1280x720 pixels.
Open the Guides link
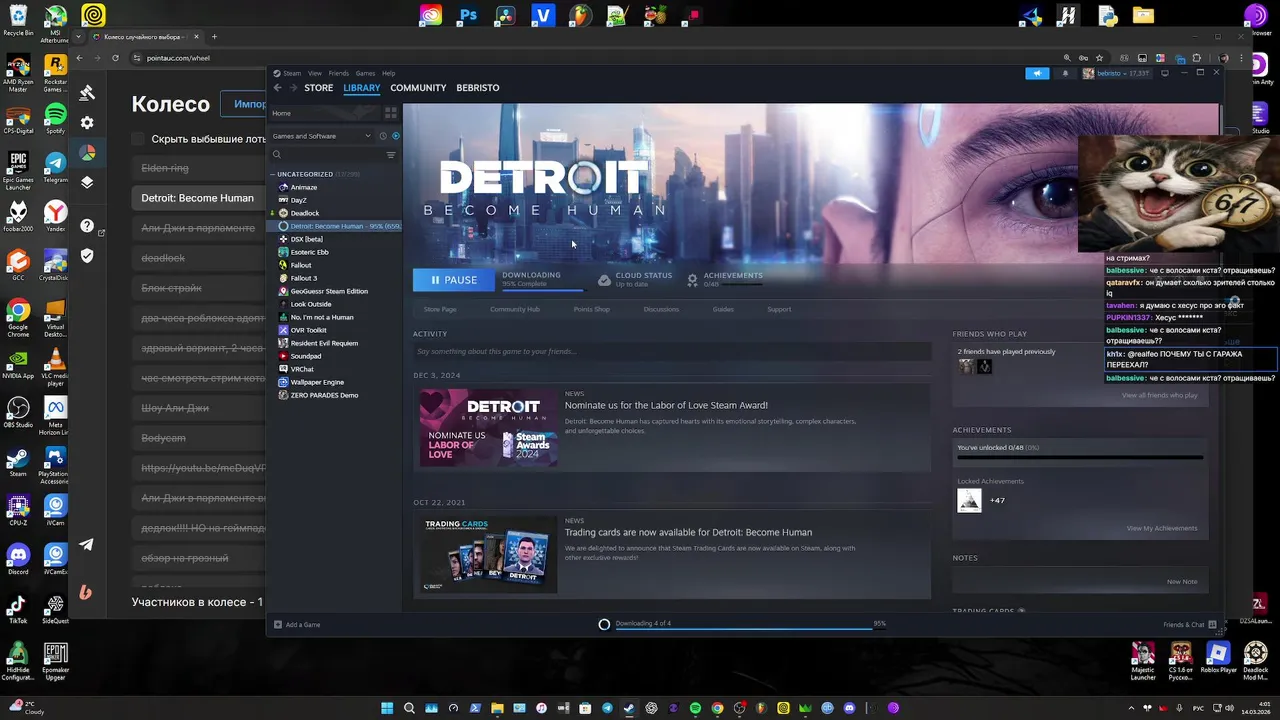[723, 309]
